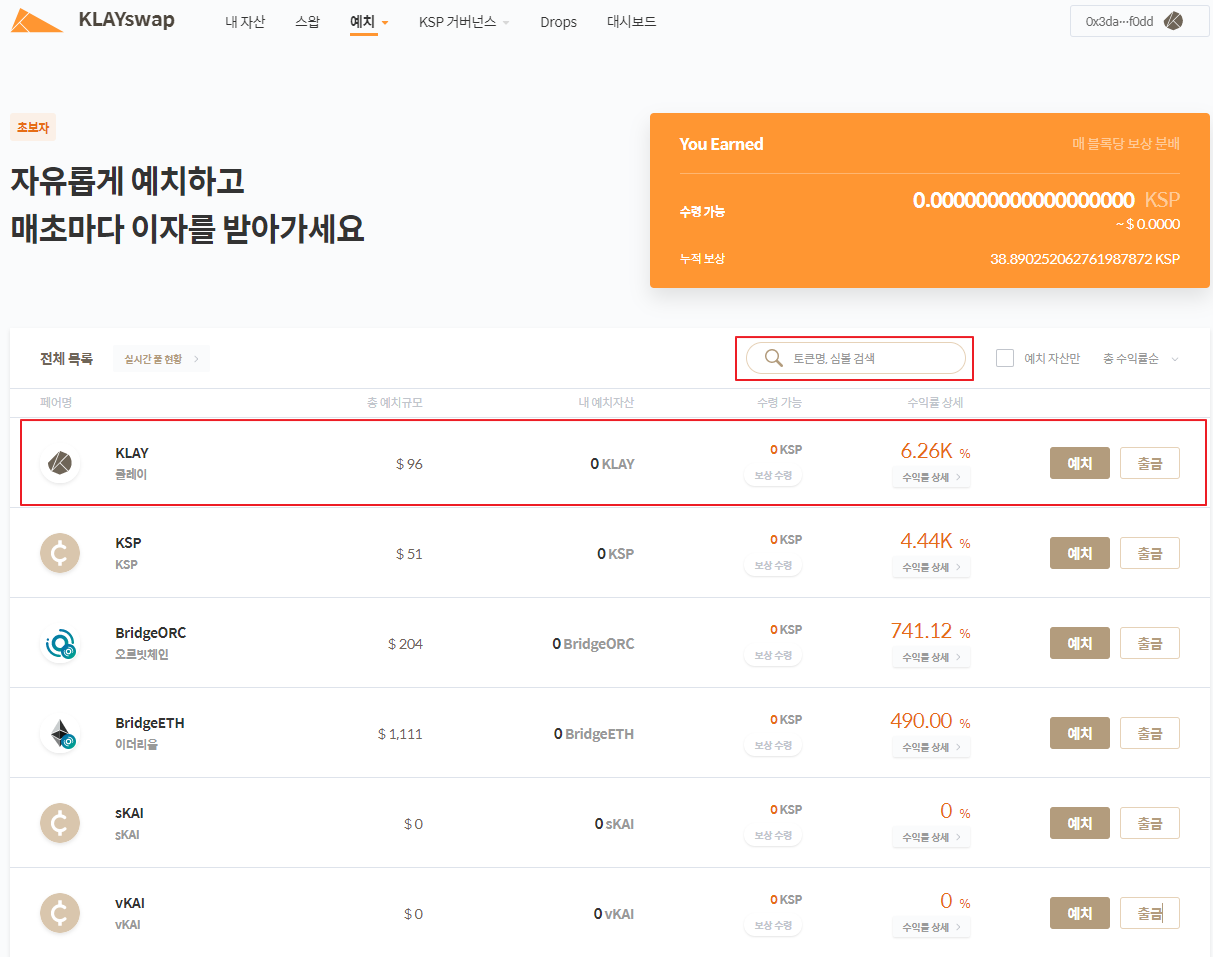Click 보상 수령 button for BridgeORC

[x=772, y=656]
